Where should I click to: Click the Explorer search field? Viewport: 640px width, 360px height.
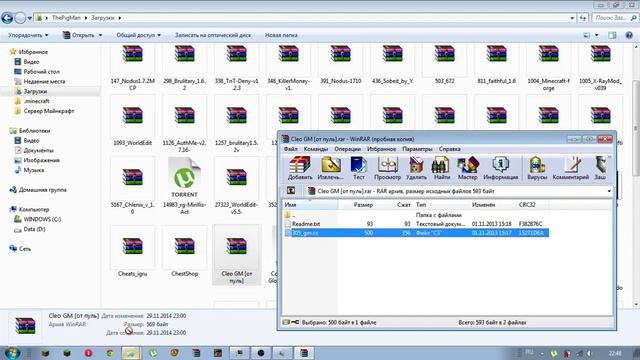615,18
